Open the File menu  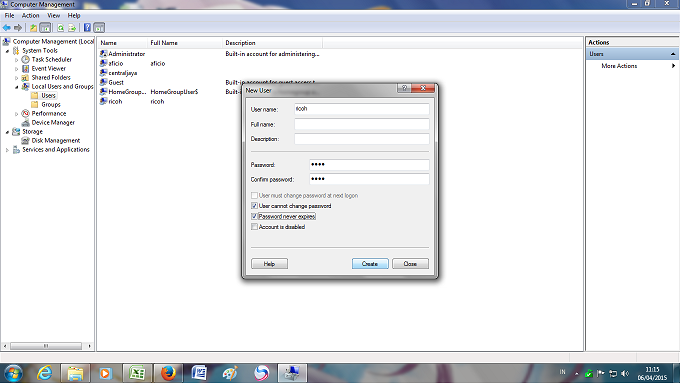(9, 15)
